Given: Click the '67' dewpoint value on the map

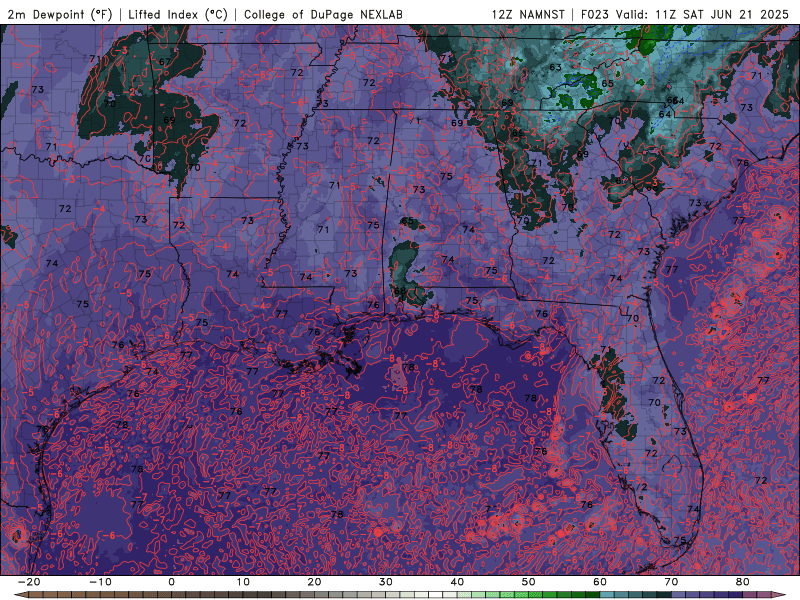Looking at the screenshot, I should [x=165, y=62].
